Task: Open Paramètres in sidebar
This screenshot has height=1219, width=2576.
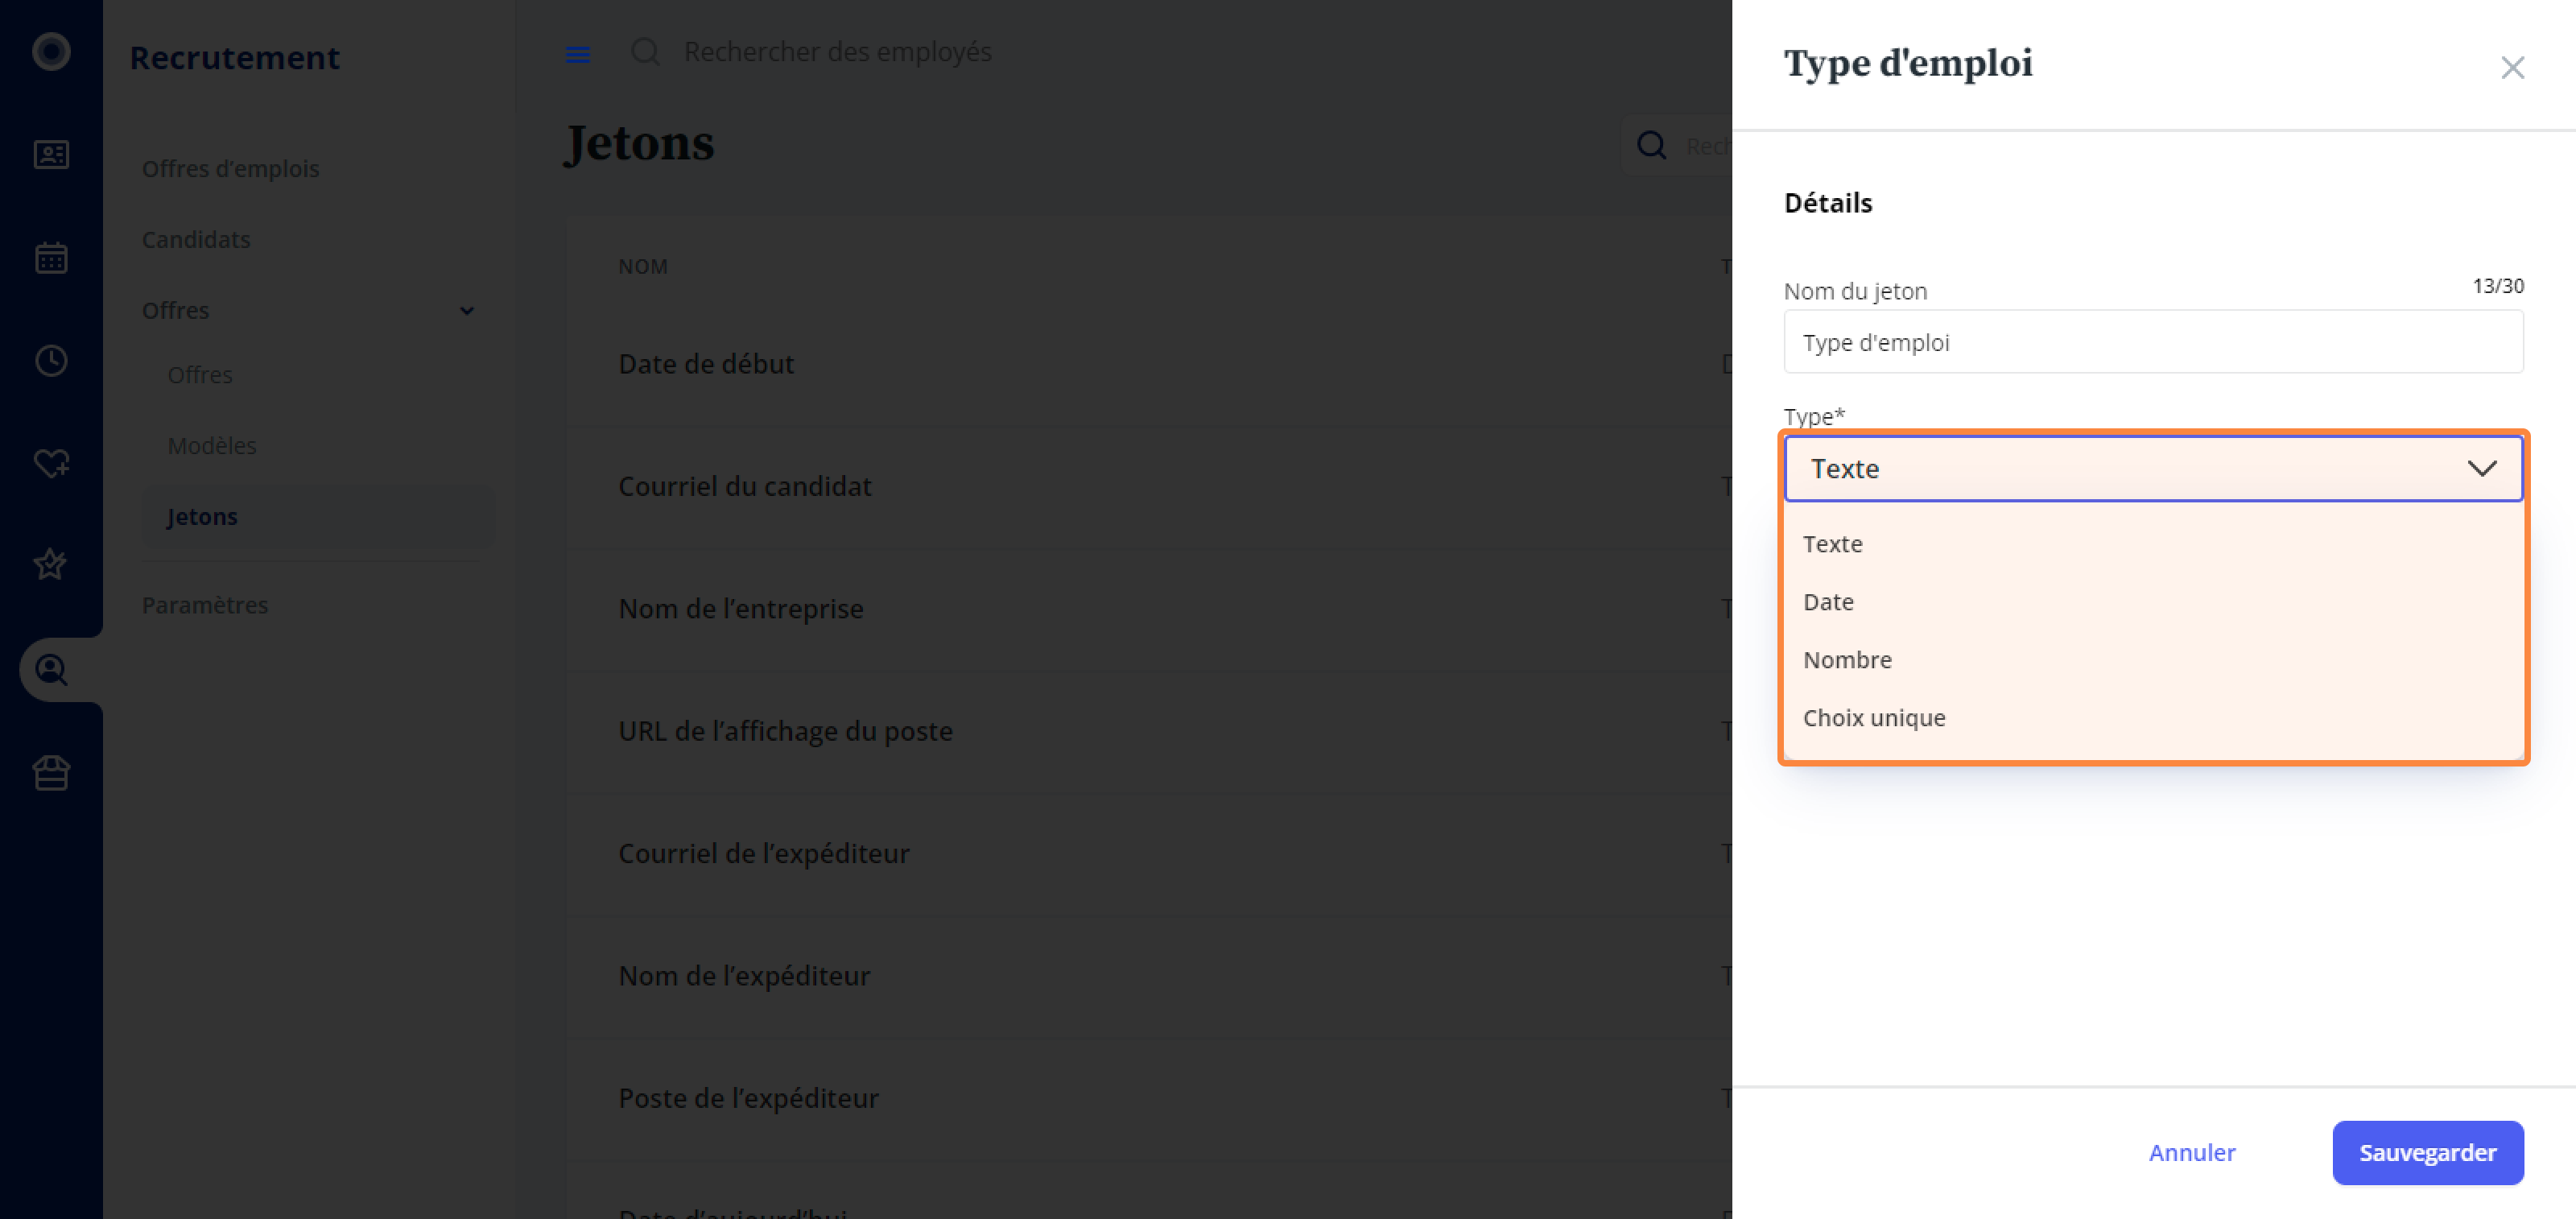Action: tap(205, 604)
